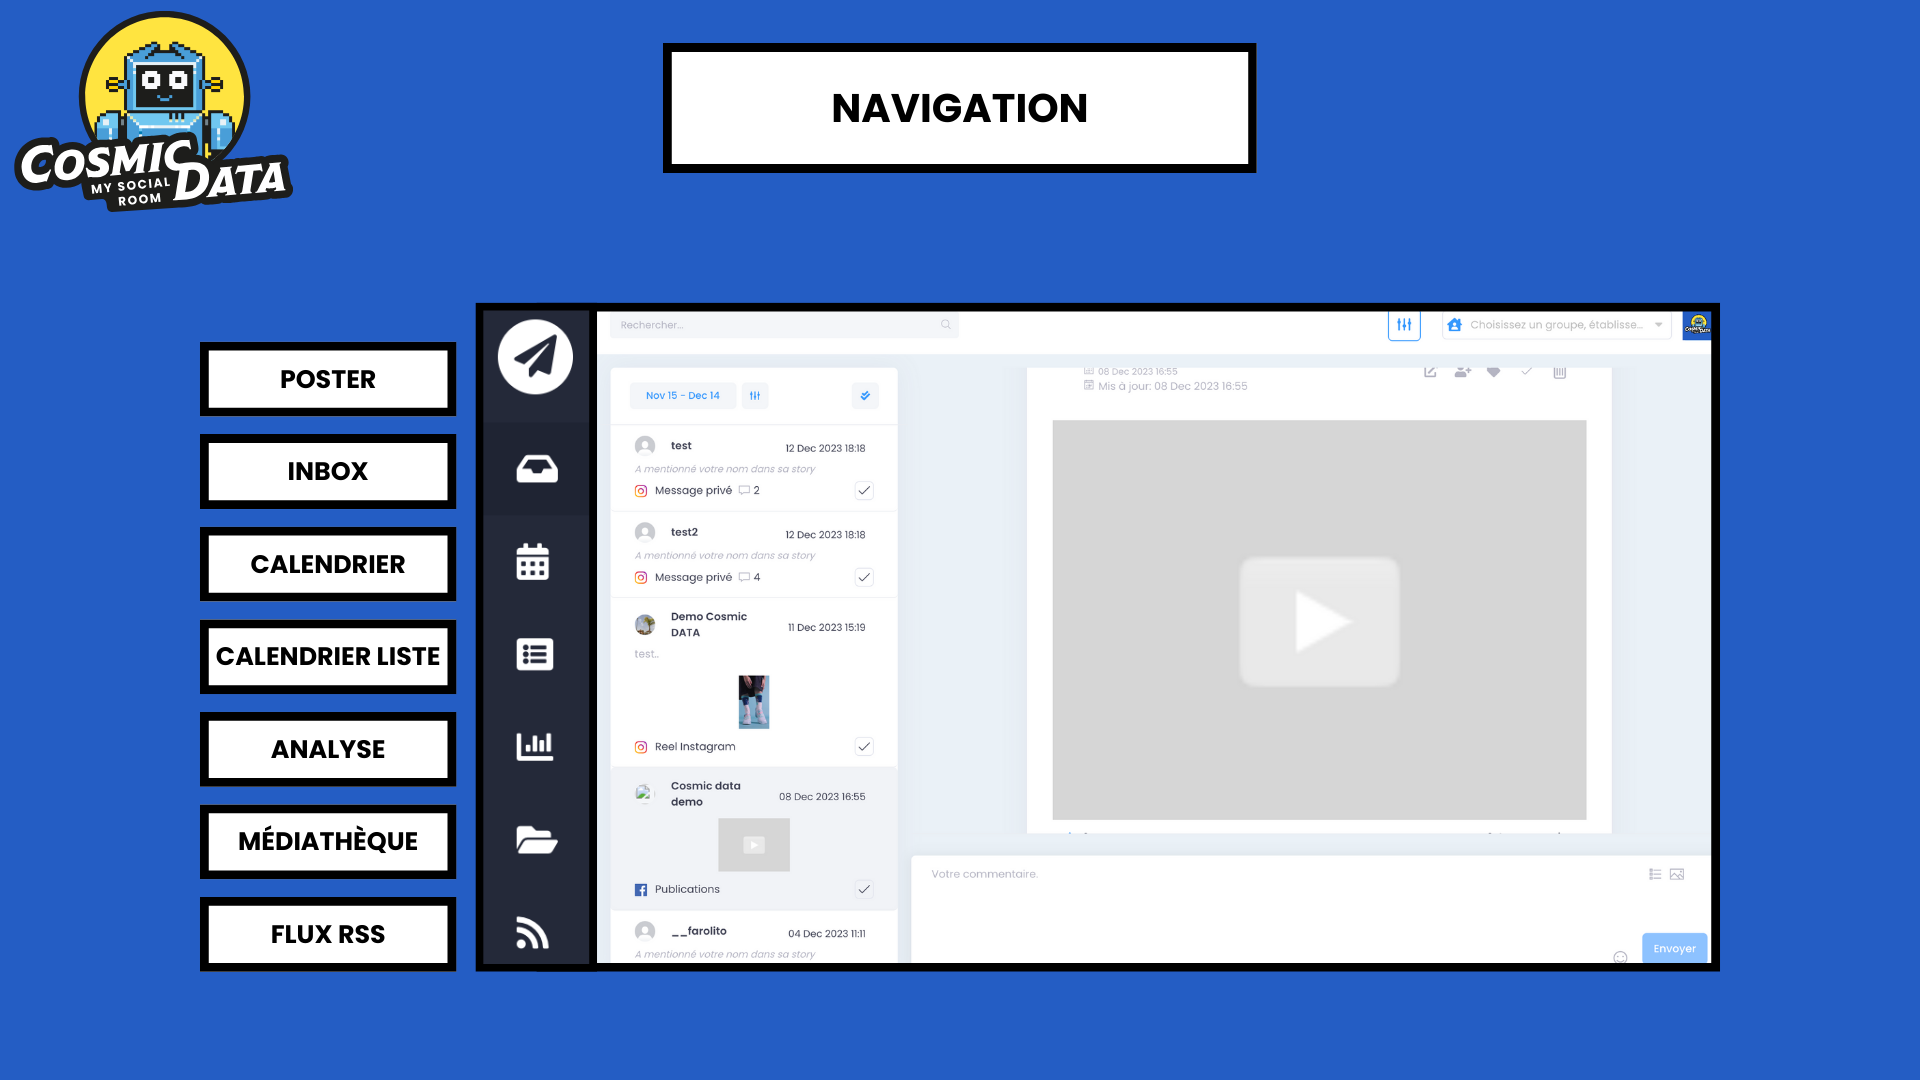Click the INBOX menu button
Image resolution: width=1920 pixels, height=1080 pixels.
[x=327, y=471]
